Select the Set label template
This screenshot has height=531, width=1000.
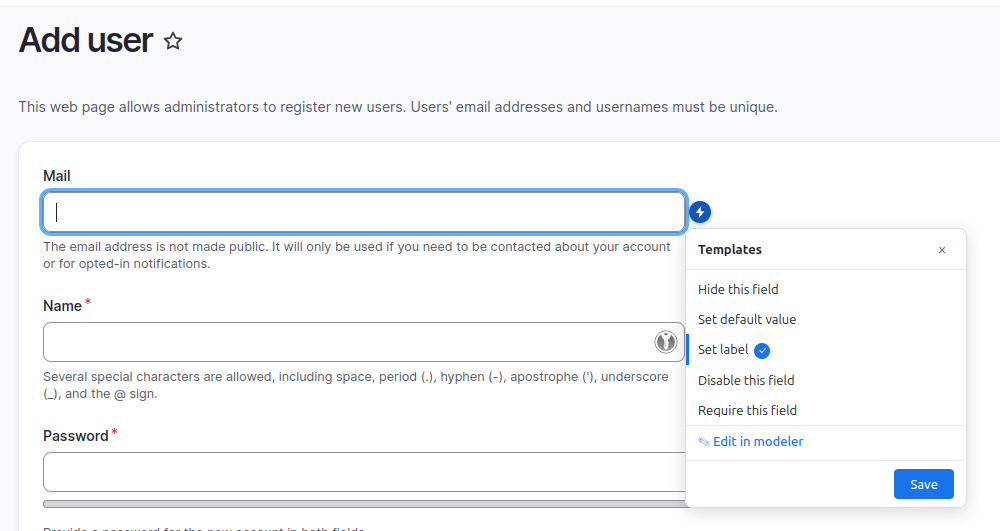(x=723, y=350)
